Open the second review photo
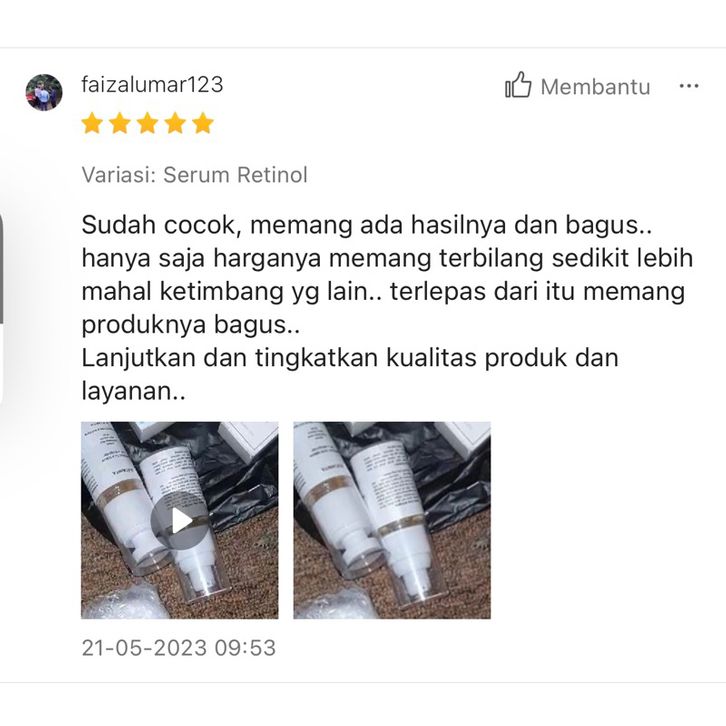Viewport: 726px width, 726px height. pos(392,520)
